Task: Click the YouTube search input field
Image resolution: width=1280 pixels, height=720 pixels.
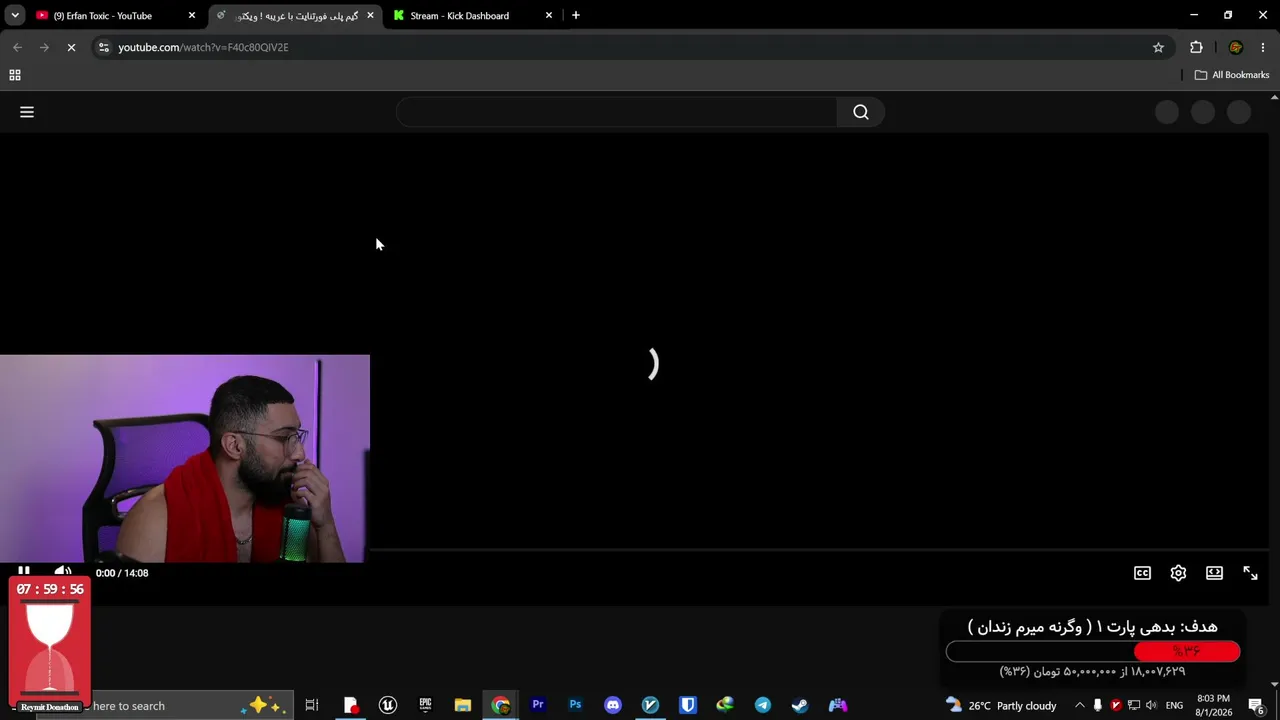Action: (617, 112)
